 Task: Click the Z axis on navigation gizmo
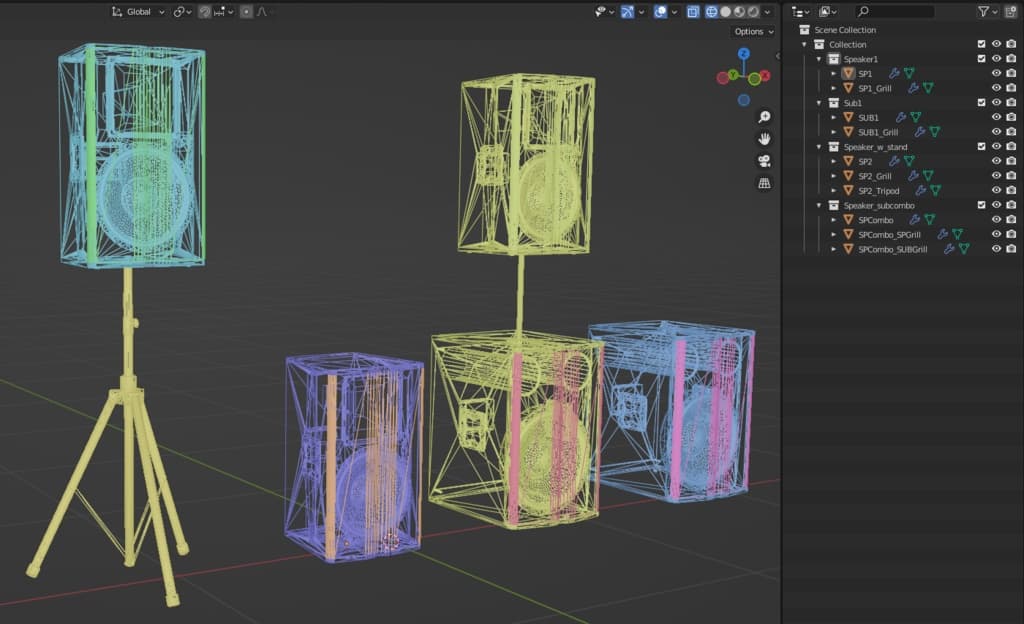tap(744, 55)
